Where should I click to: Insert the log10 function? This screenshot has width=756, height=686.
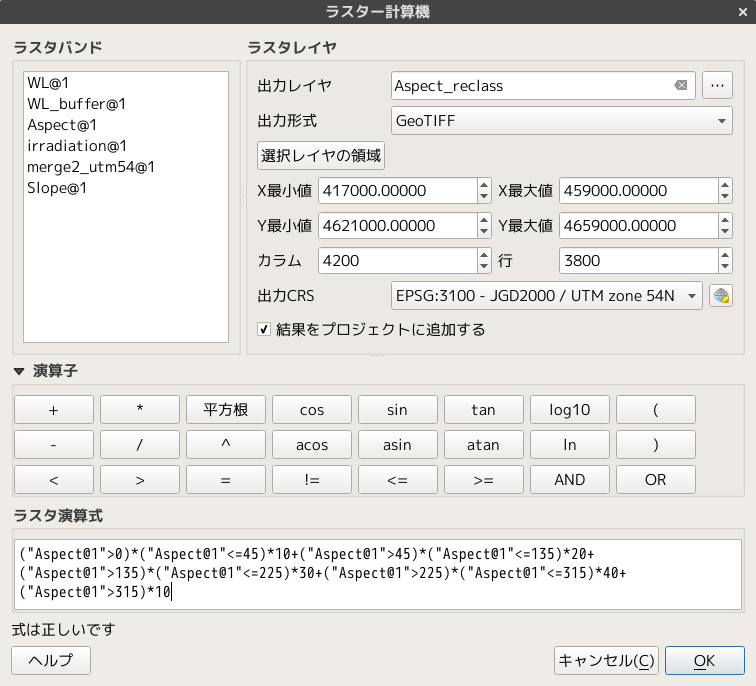pyautogui.click(x=569, y=410)
